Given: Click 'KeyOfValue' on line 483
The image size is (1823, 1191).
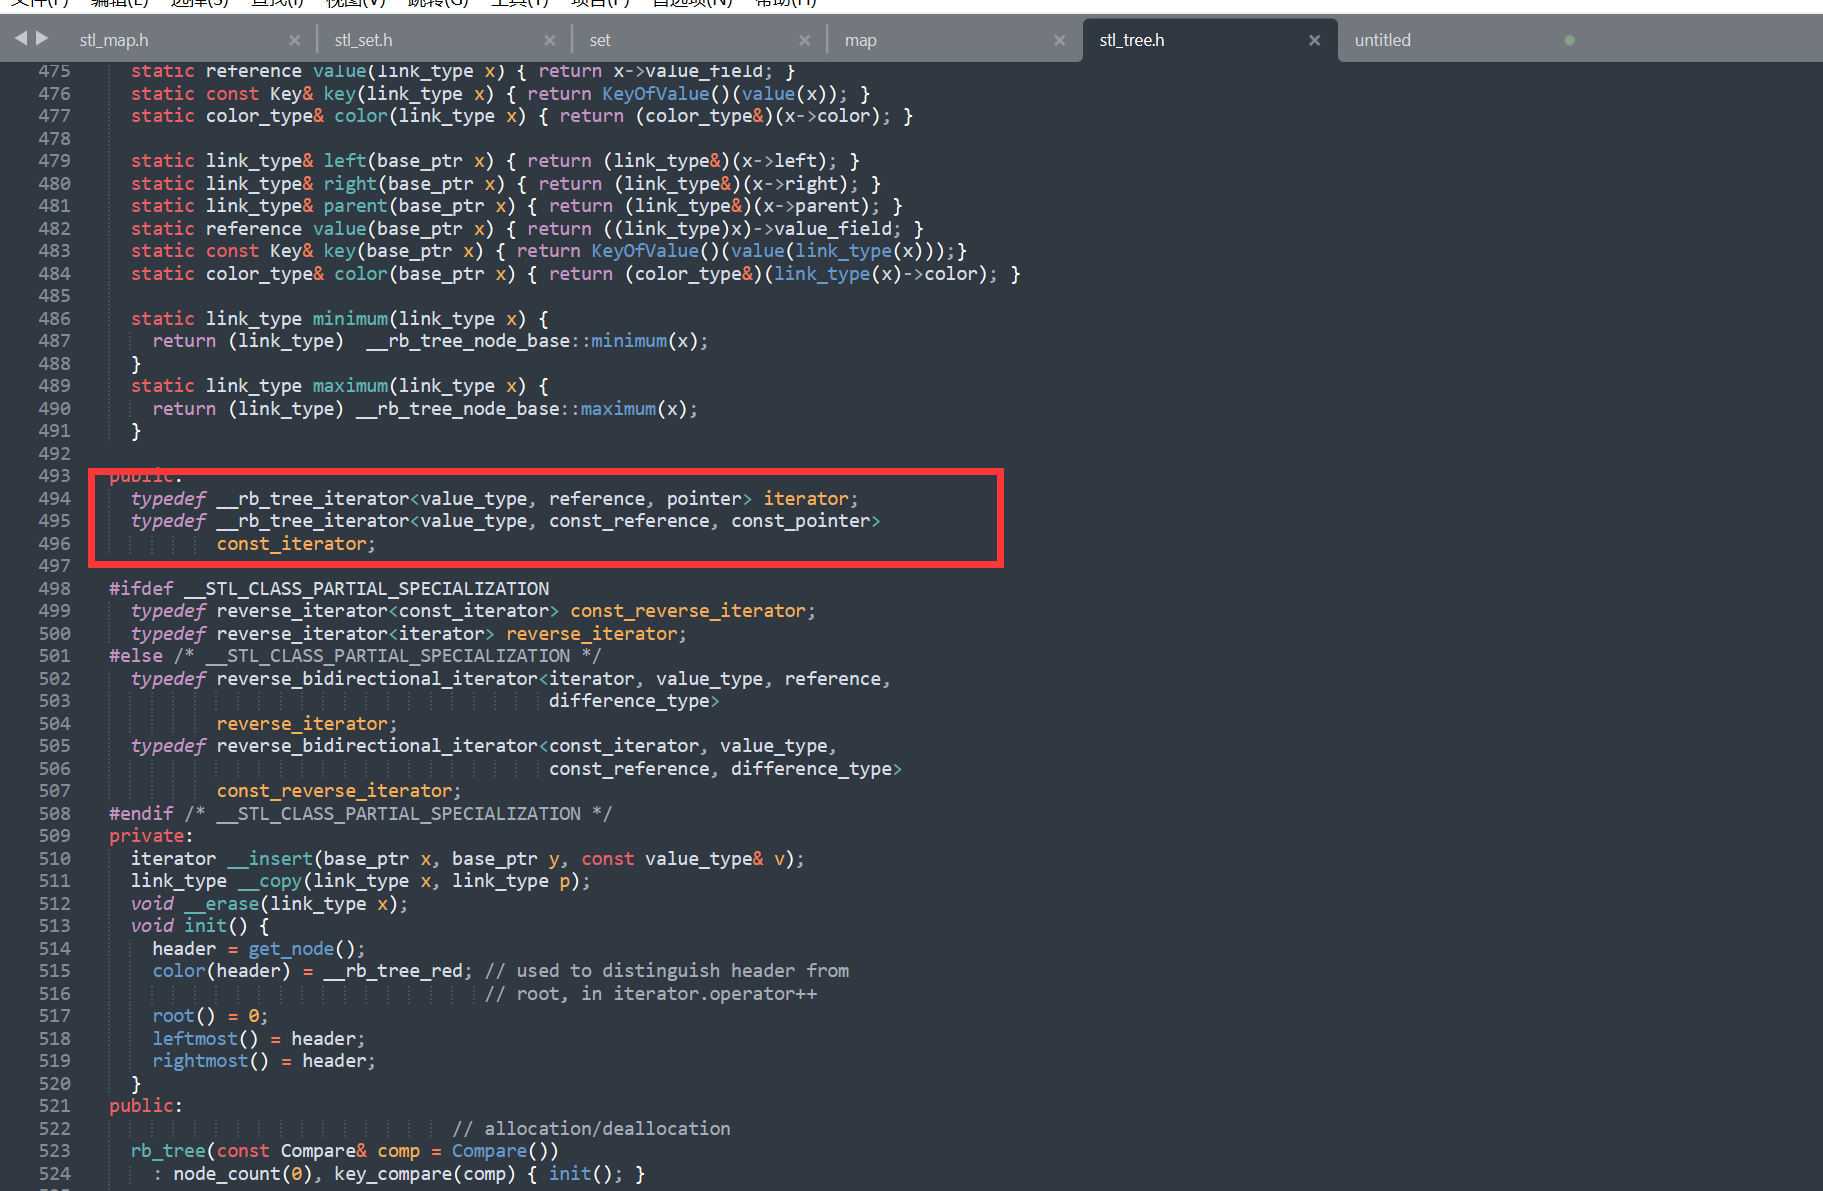Looking at the screenshot, I should pos(645,251).
